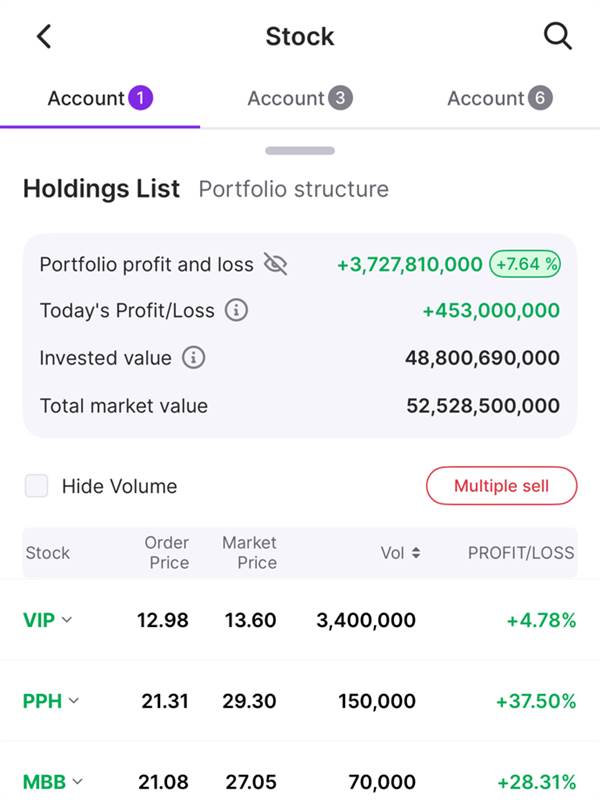Viewport: 600px width, 800px height.
Task: Open the search magnifier icon
Action: 557,37
